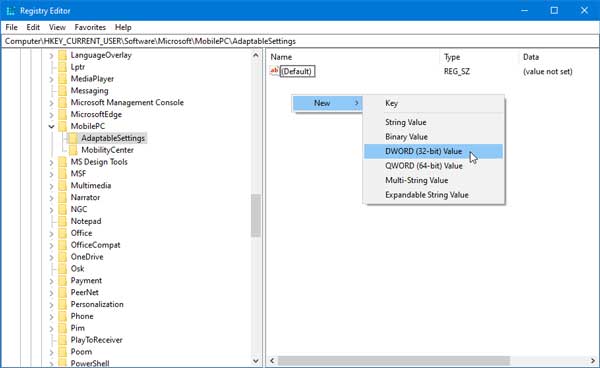Click the MediaPlayer folder icon
Image resolution: width=600 pixels, height=368 pixels.
pos(62,79)
